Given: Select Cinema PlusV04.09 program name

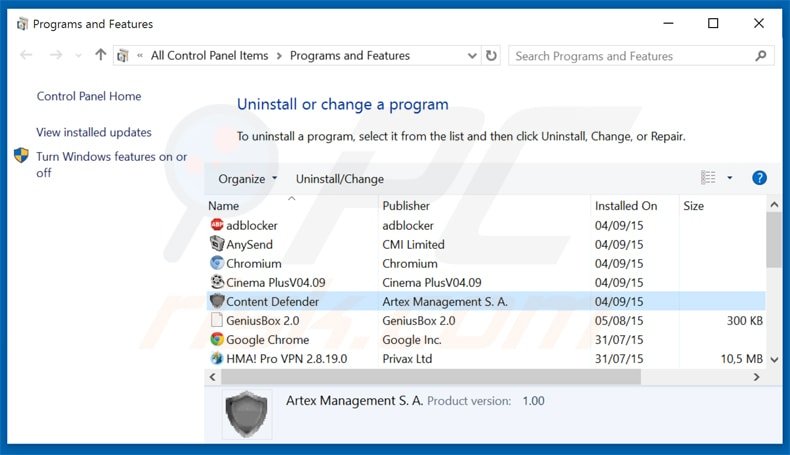Looking at the screenshot, I should point(276,283).
